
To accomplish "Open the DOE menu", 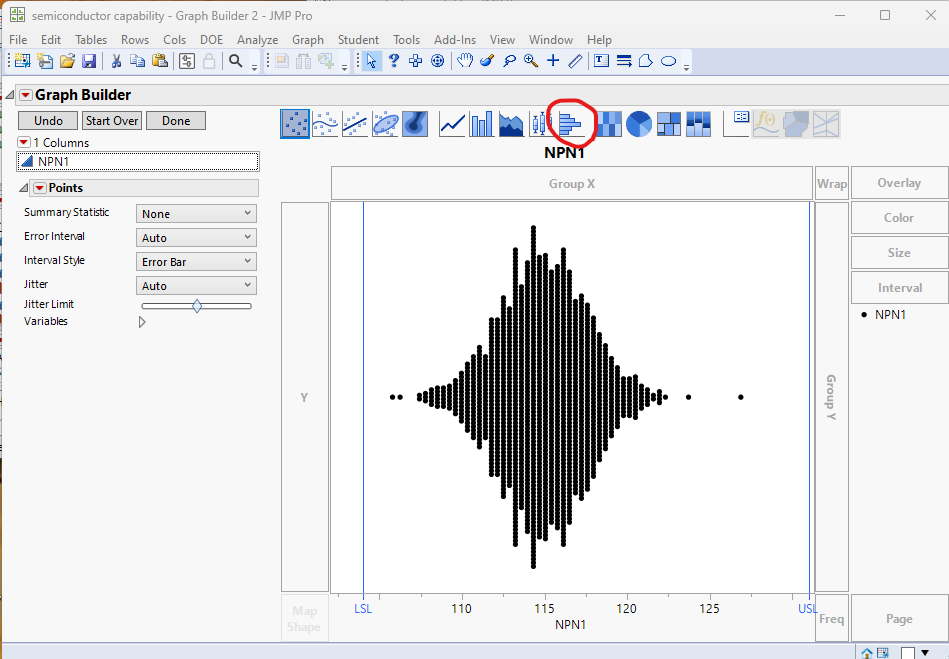I will (x=211, y=40).
